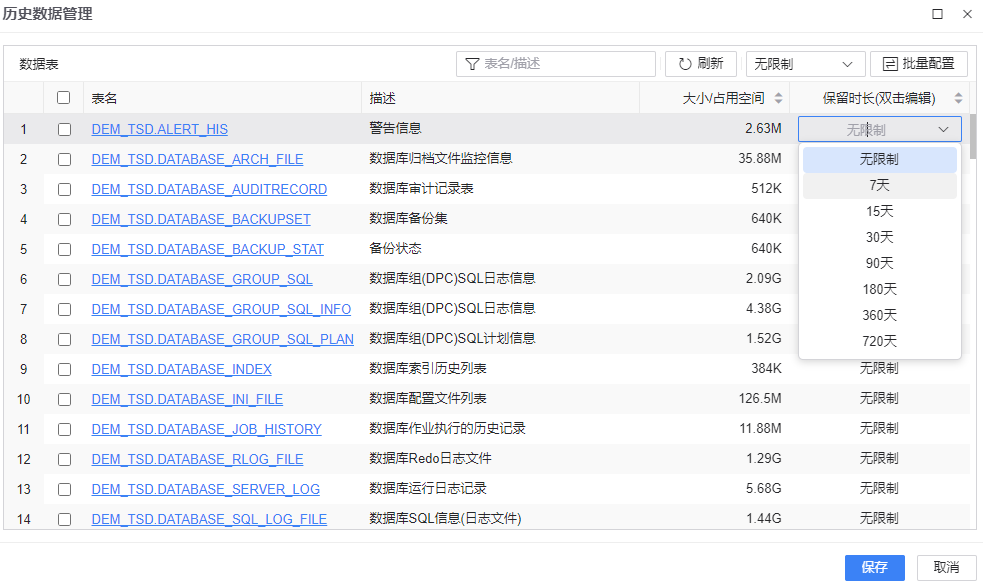The width and height of the screenshot is (983, 586).
Task: Click 无限制 value in DATABASE_SERVER_LOG row
Action: pyautogui.click(x=879, y=489)
